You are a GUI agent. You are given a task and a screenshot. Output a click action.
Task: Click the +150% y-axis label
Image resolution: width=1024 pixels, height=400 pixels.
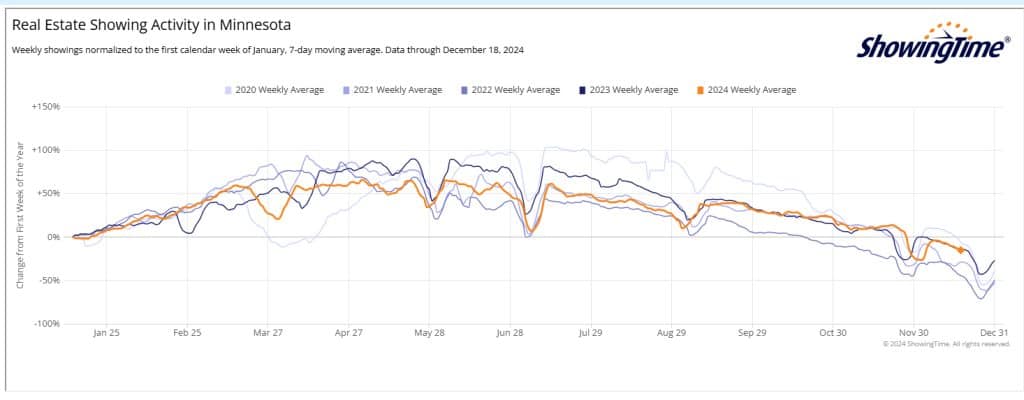pos(46,106)
